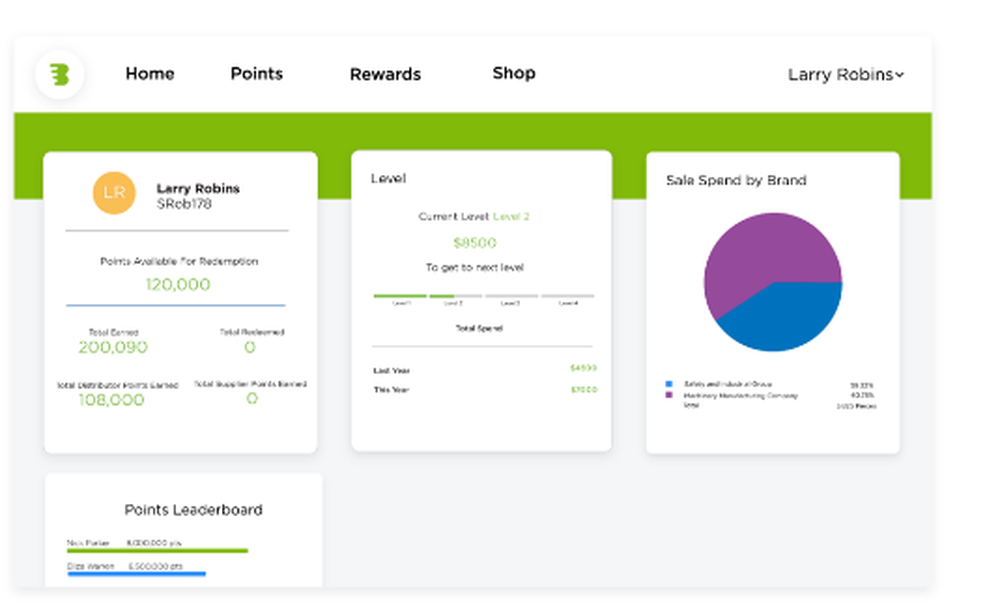Open the Shop menu
The width and height of the screenshot is (1000, 607).
pos(513,73)
